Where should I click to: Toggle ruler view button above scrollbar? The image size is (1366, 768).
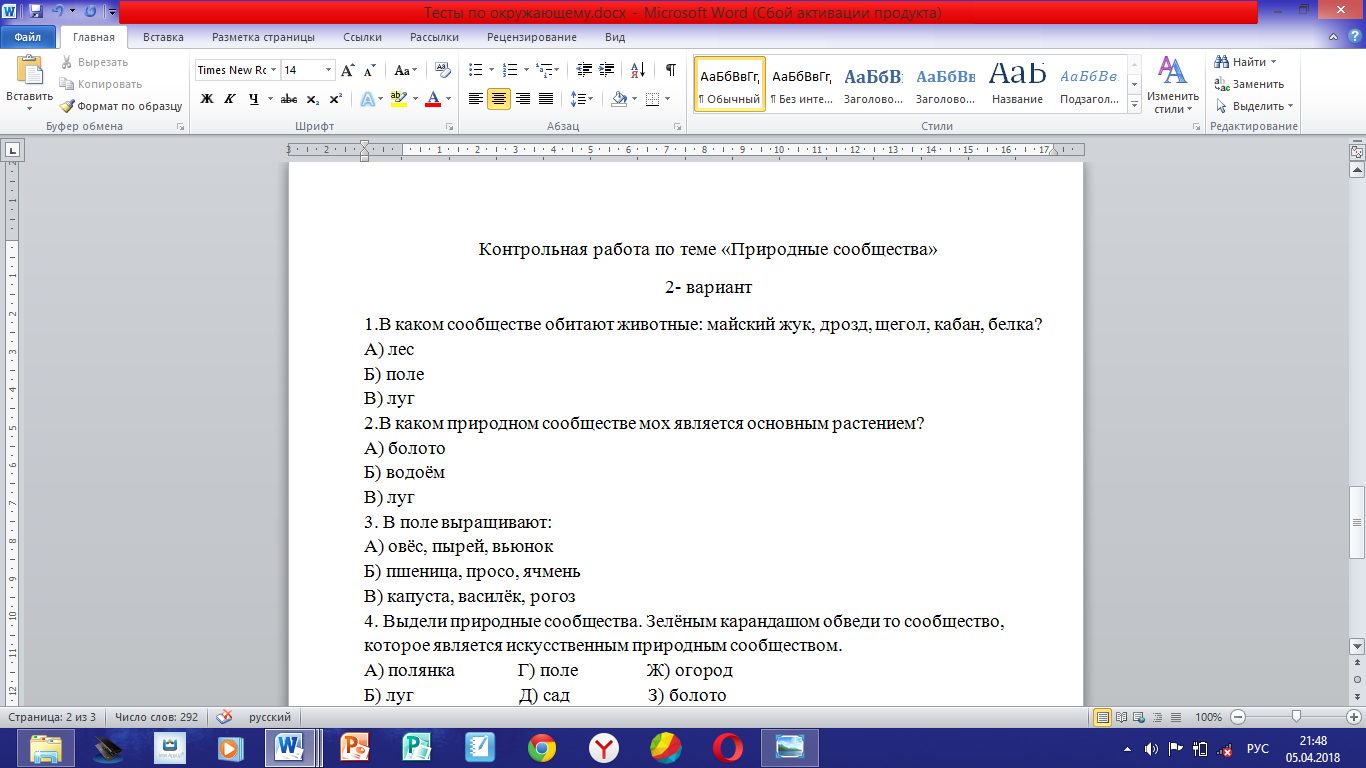[1357, 153]
